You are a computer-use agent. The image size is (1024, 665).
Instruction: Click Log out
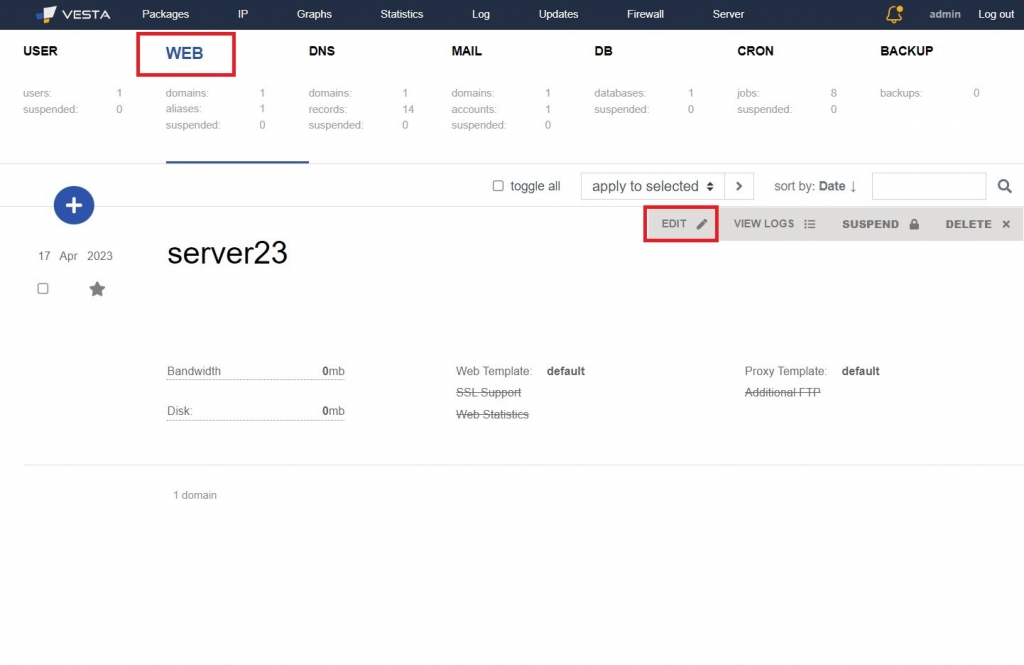pyautogui.click(x=996, y=14)
